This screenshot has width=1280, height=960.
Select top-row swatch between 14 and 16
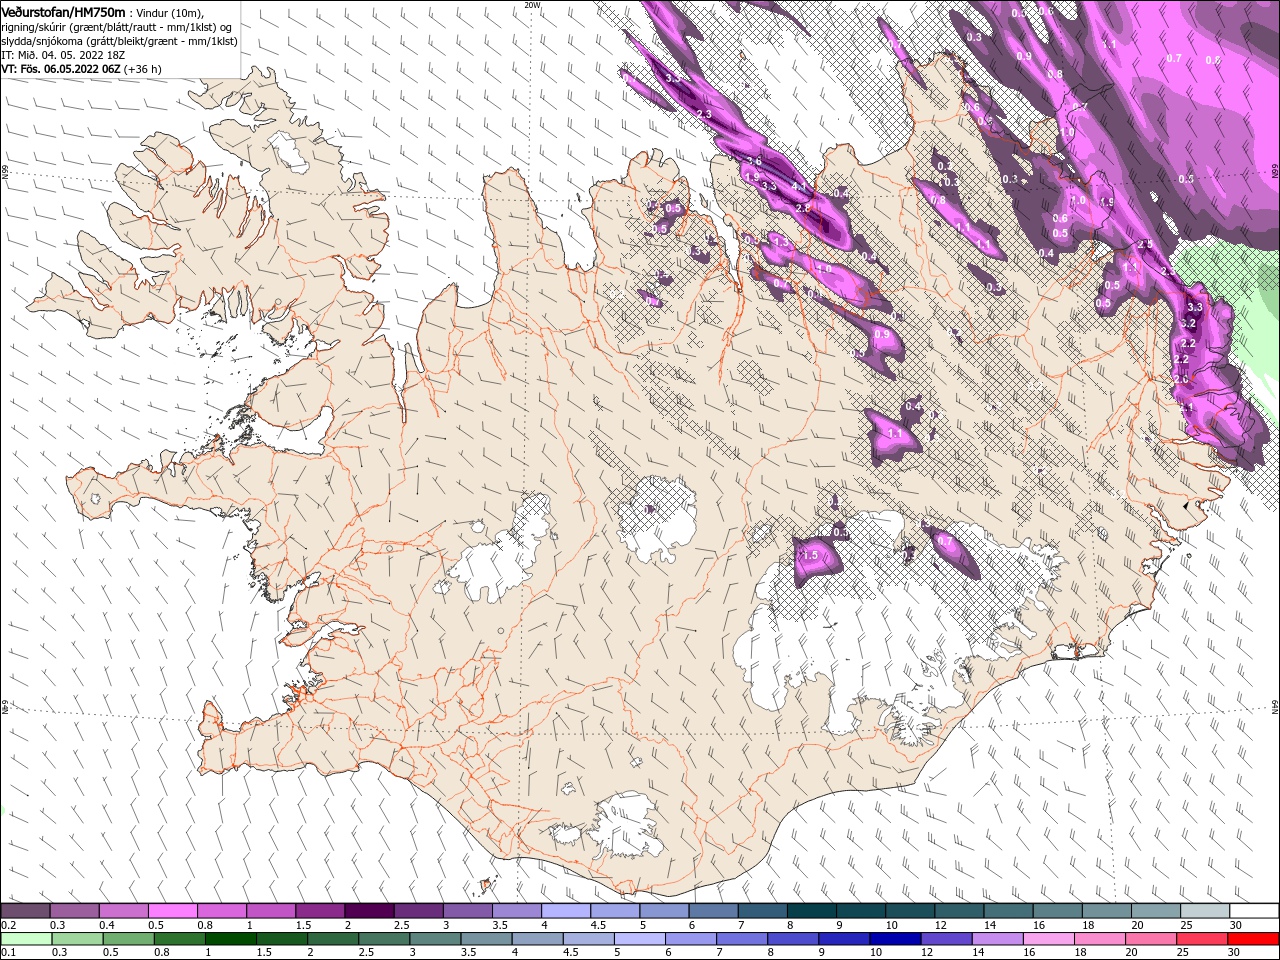pyautogui.click(x=1009, y=911)
